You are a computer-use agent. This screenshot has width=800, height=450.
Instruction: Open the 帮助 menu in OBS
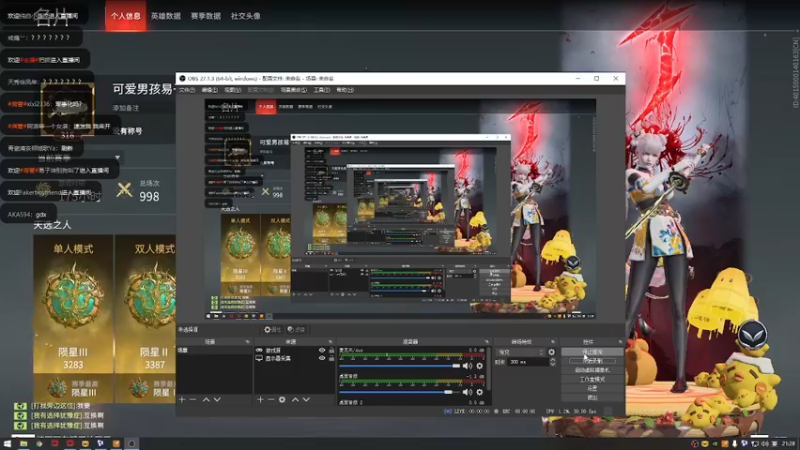(x=345, y=90)
